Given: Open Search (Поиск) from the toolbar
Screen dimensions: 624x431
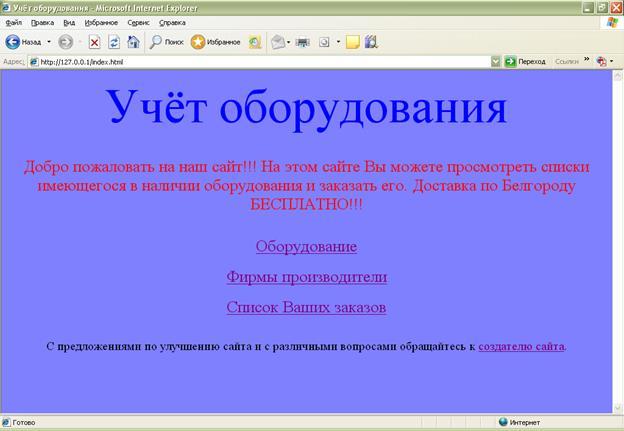Looking at the screenshot, I should point(166,42).
